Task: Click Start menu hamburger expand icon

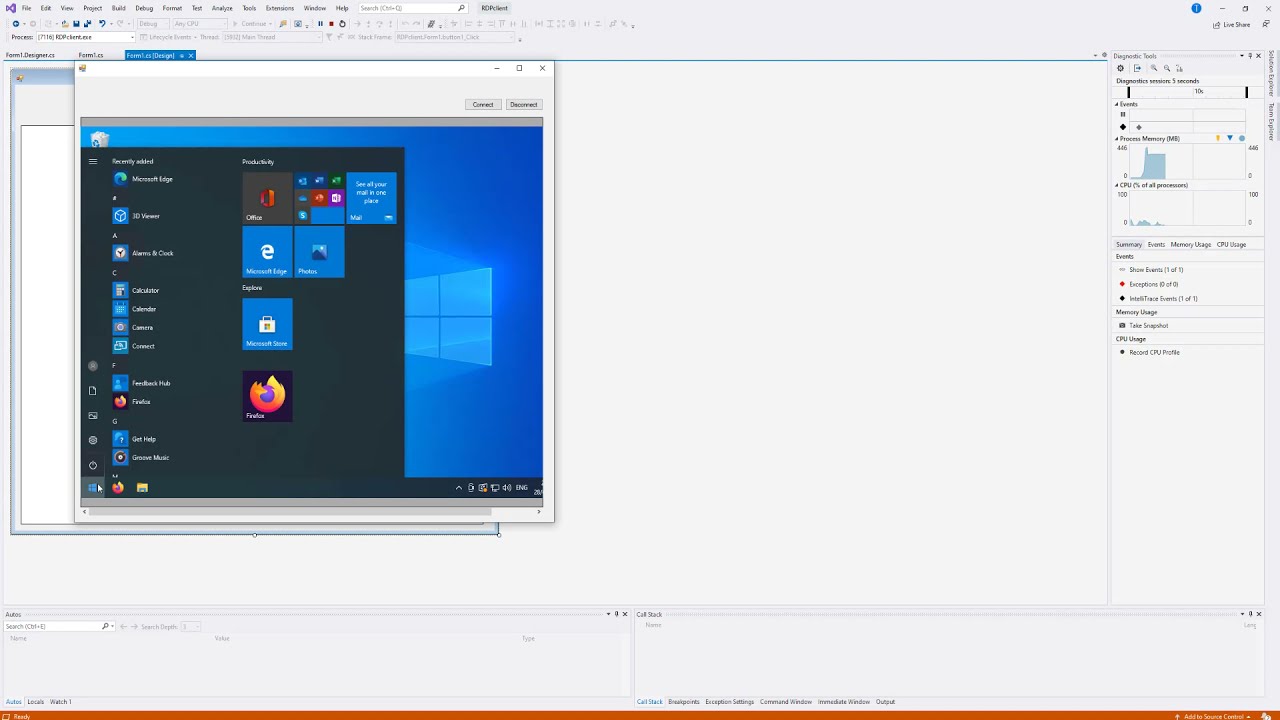Action: [x=93, y=161]
